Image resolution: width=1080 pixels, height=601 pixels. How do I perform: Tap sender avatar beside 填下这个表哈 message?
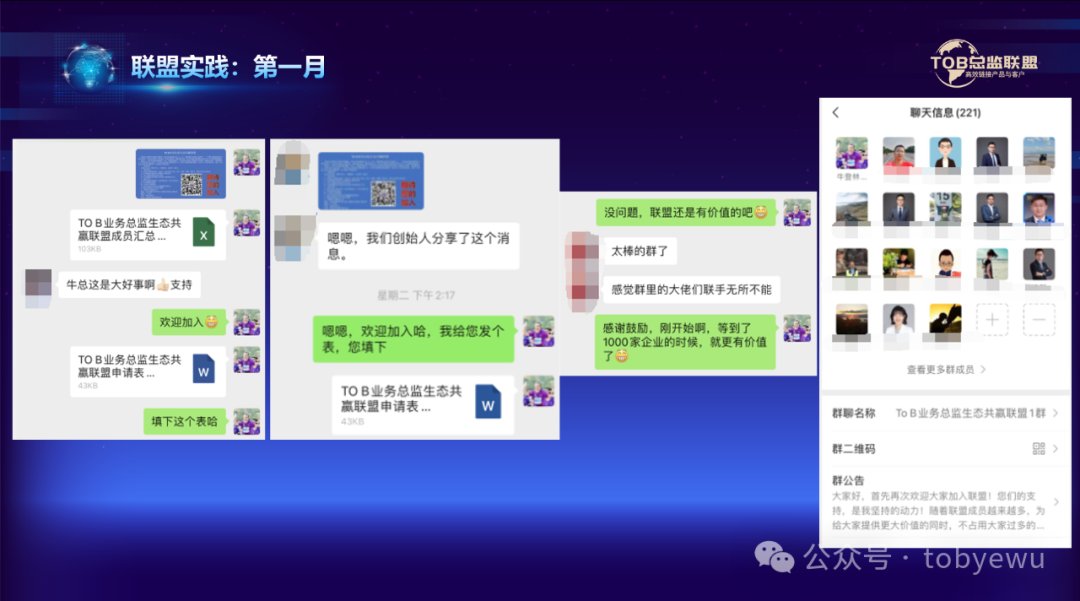tap(247, 421)
